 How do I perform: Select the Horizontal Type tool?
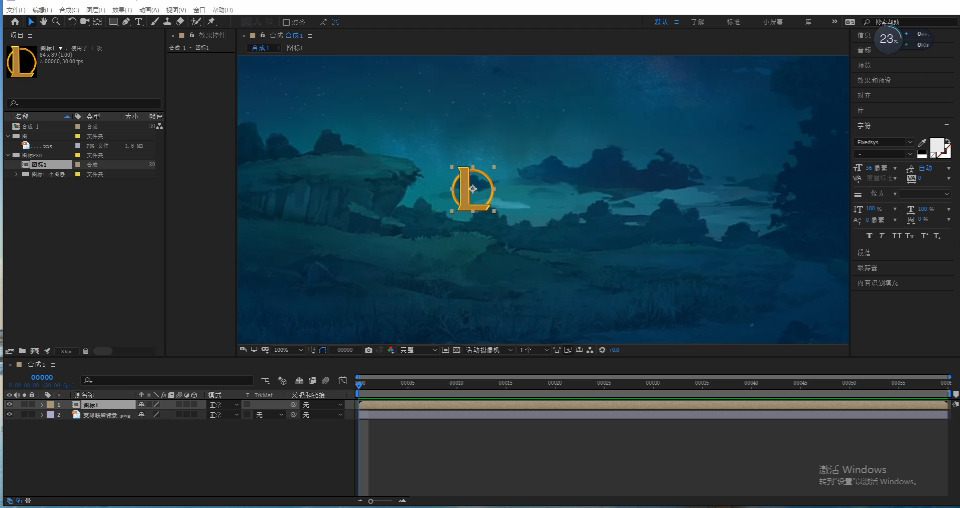(x=139, y=21)
